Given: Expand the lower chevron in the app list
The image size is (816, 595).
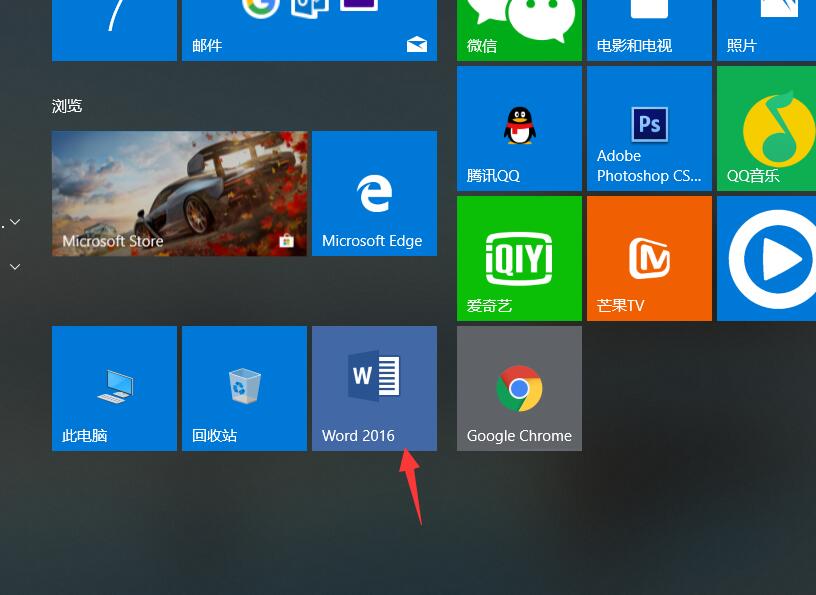Looking at the screenshot, I should (15, 267).
